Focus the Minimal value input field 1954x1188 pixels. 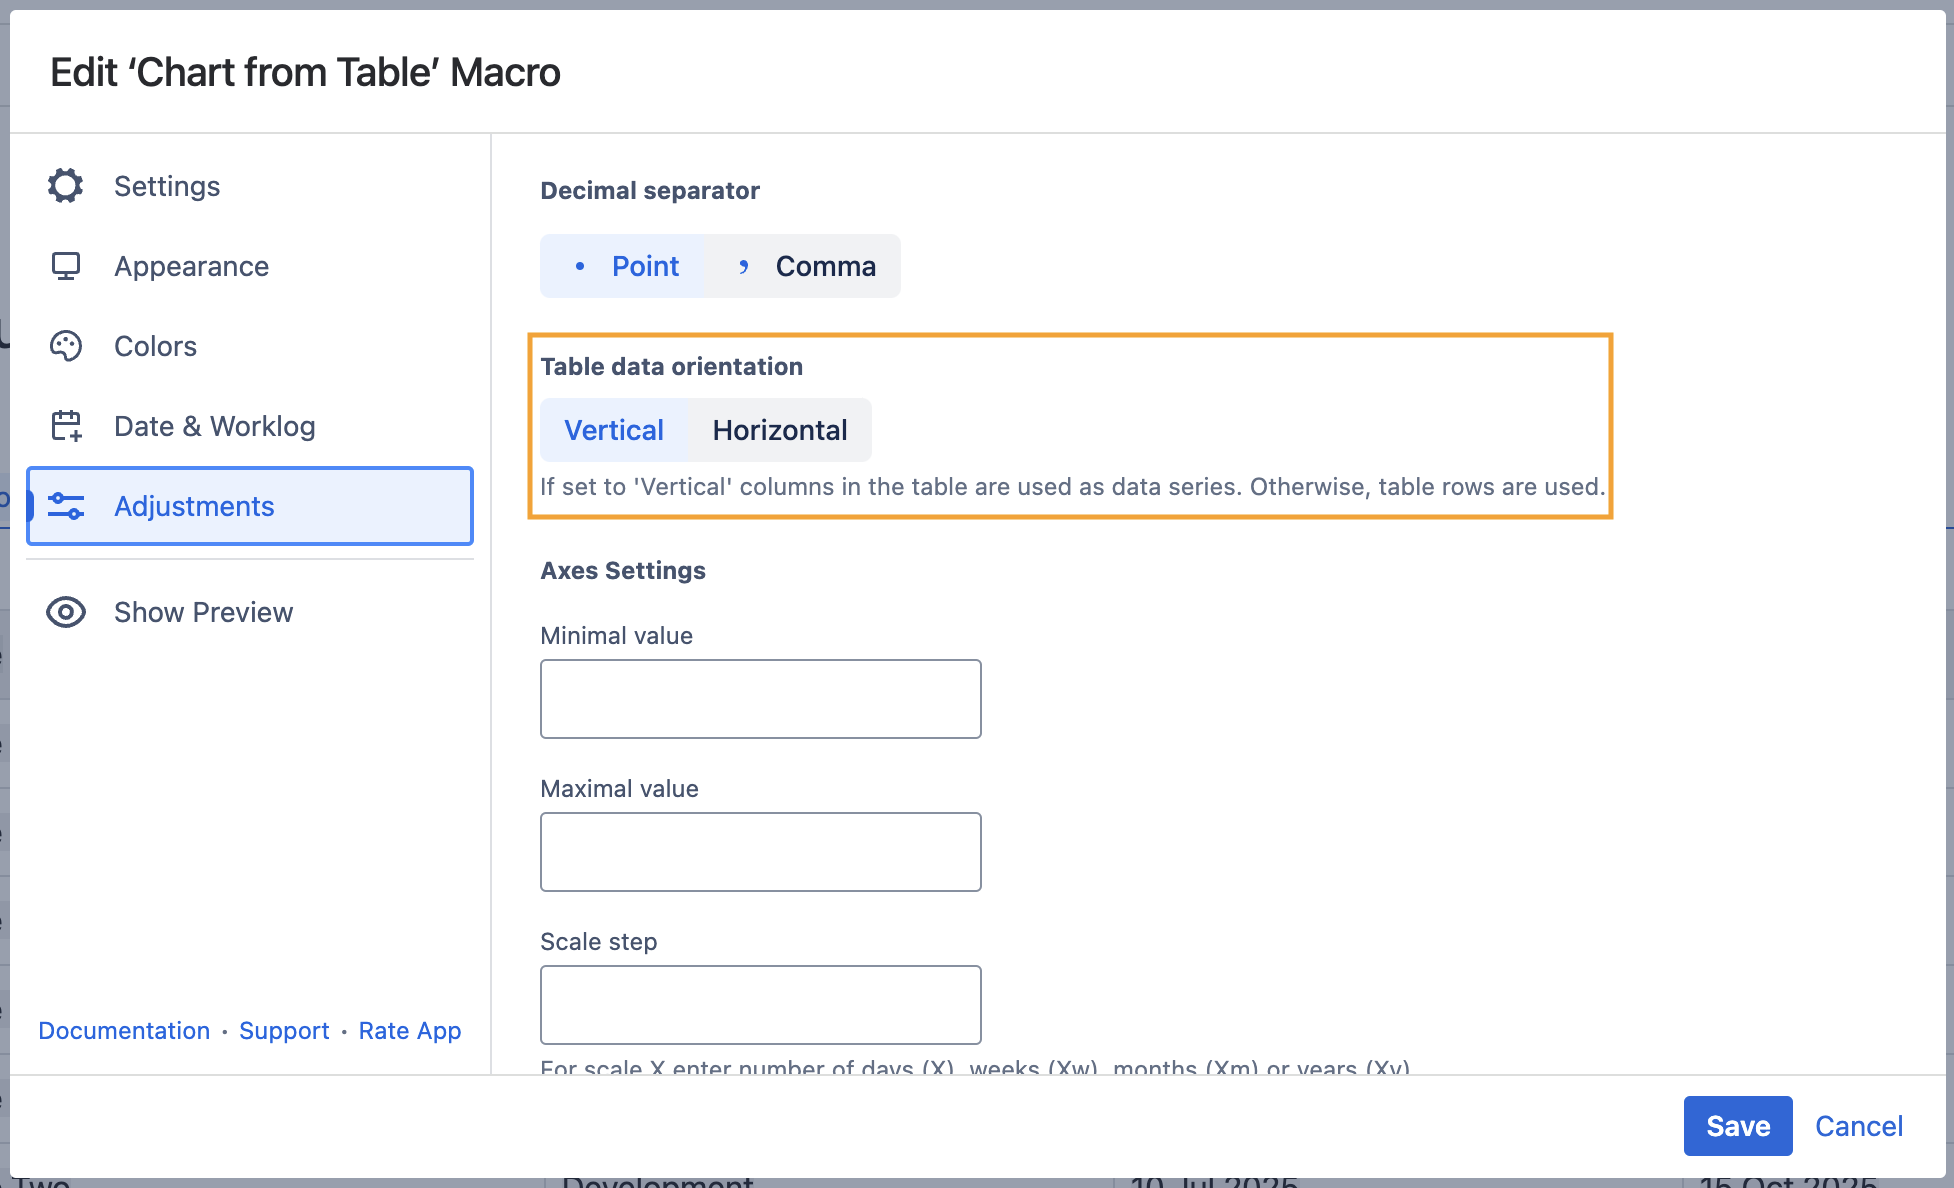[x=760, y=699]
